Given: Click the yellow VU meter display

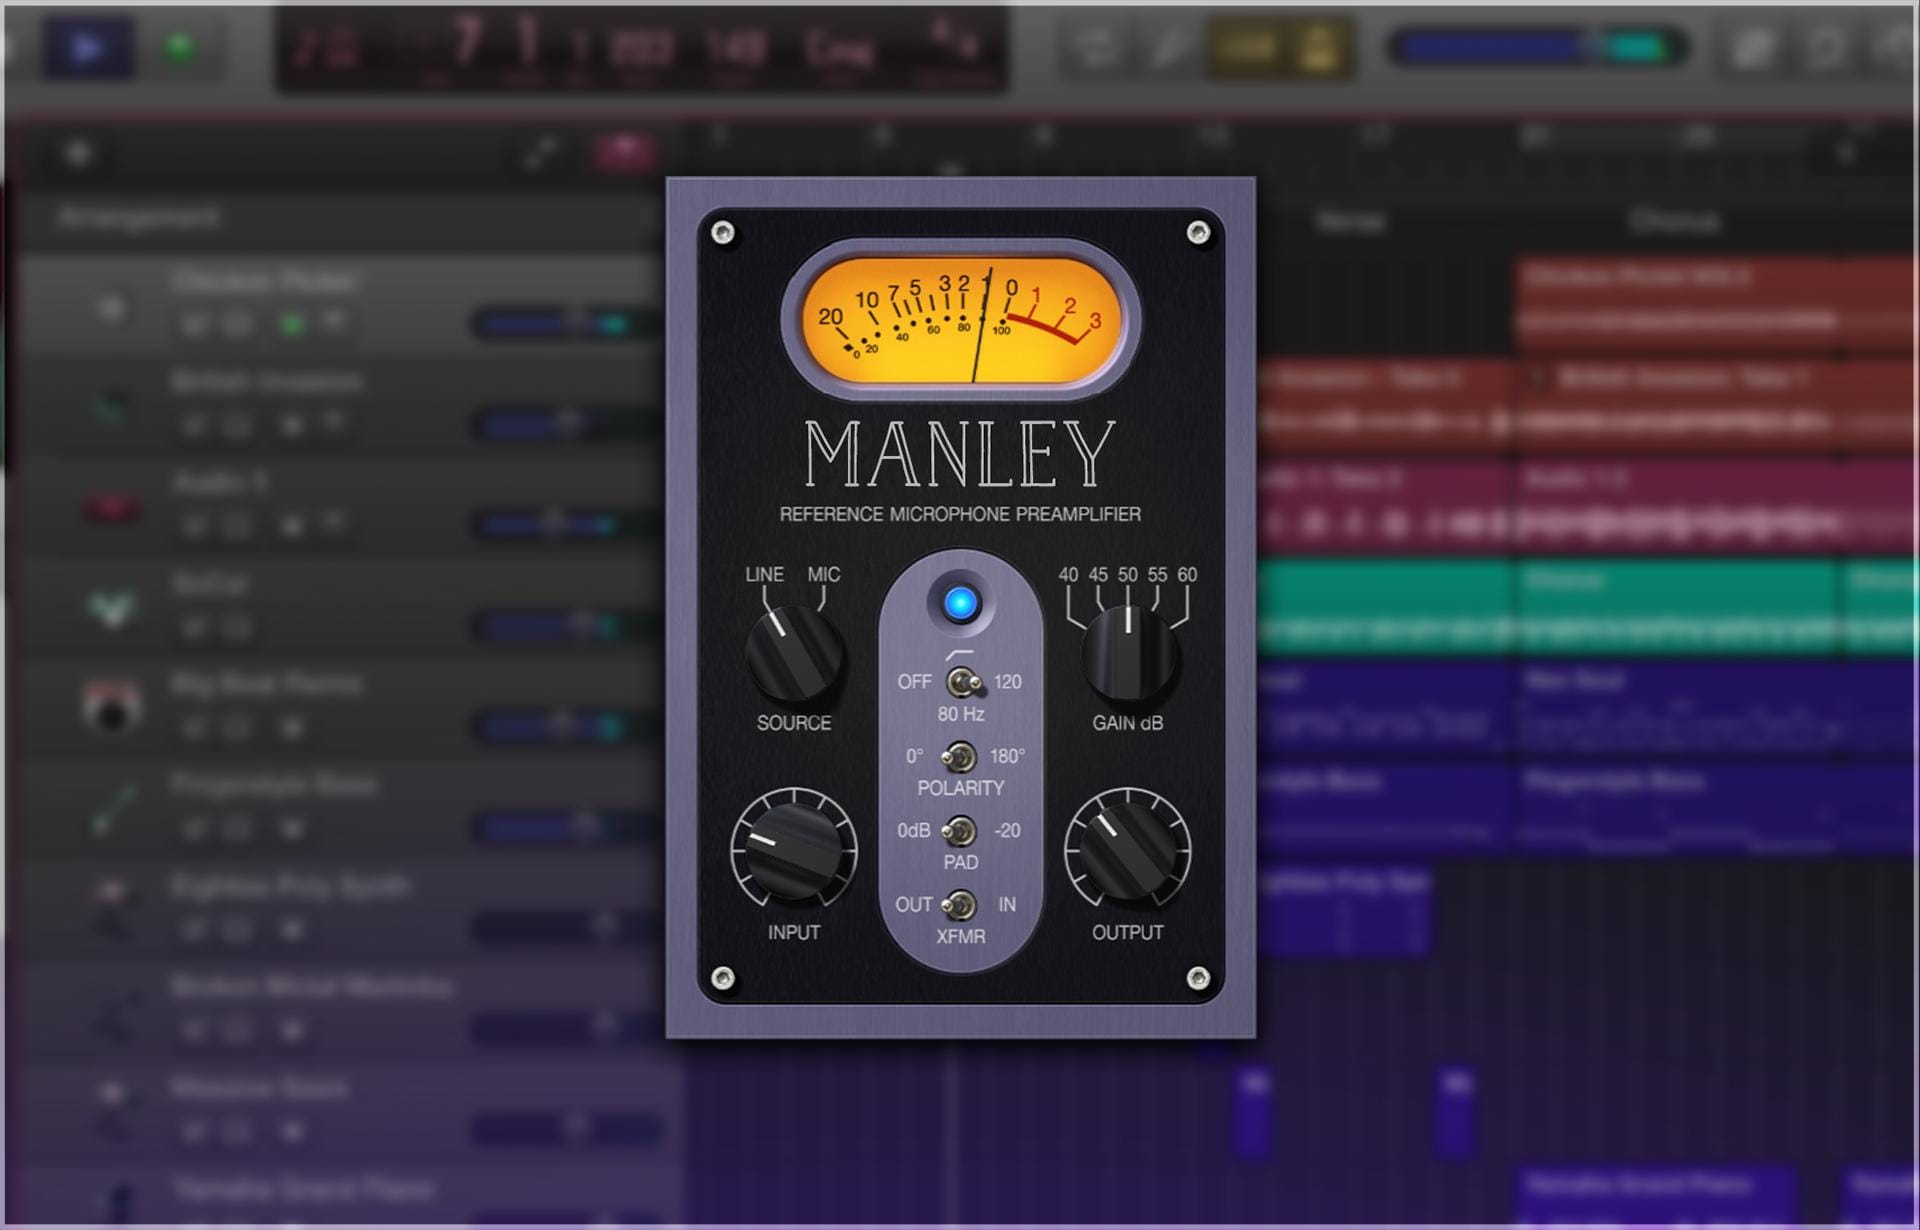Looking at the screenshot, I should (961, 320).
